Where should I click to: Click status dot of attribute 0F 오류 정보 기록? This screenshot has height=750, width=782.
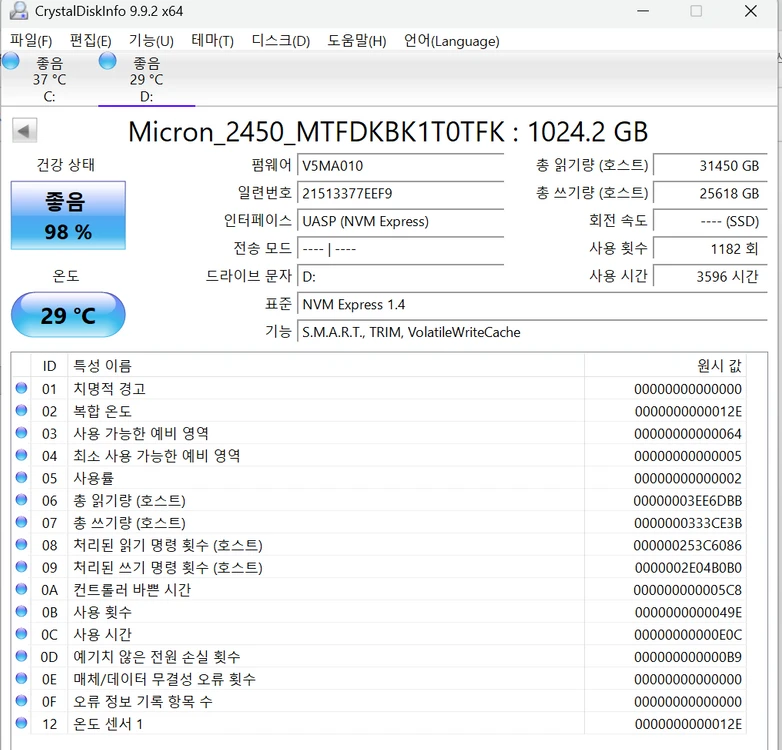point(21,701)
